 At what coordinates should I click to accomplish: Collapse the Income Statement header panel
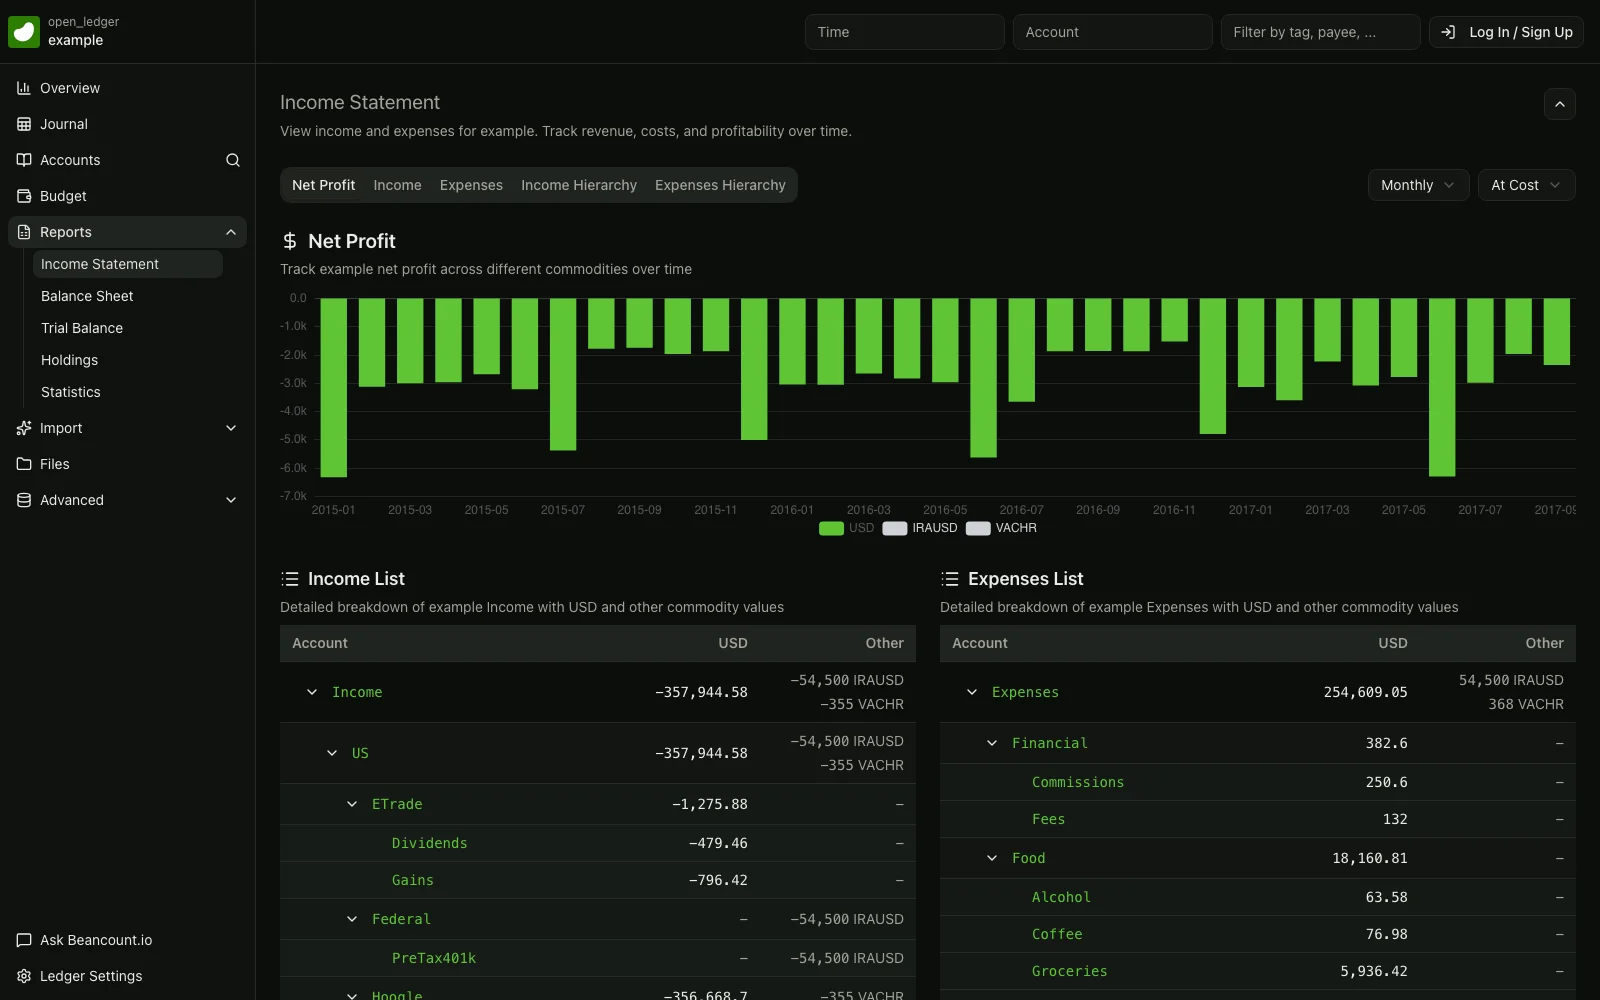1559,104
